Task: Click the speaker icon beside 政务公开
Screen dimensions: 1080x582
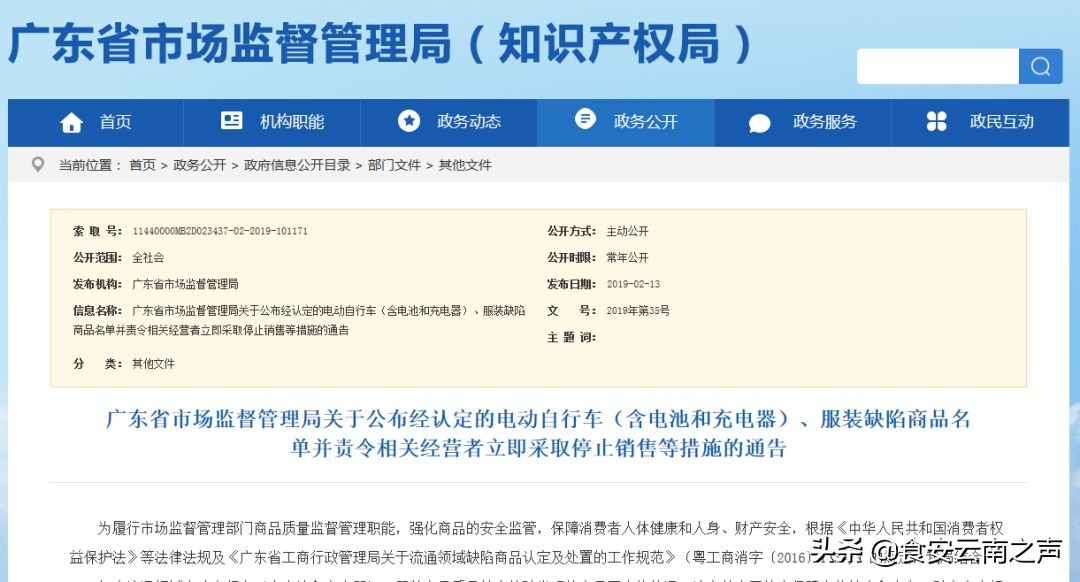Action: (585, 120)
